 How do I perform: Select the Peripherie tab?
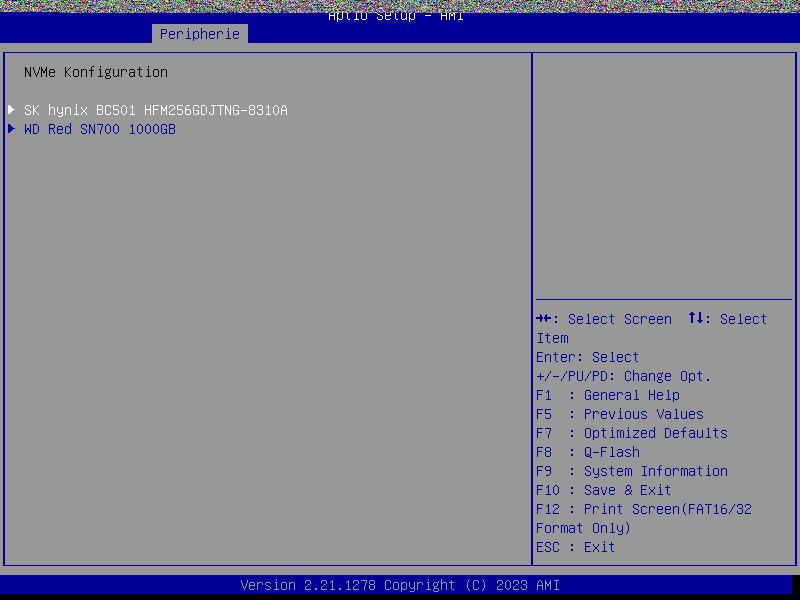click(x=199, y=34)
